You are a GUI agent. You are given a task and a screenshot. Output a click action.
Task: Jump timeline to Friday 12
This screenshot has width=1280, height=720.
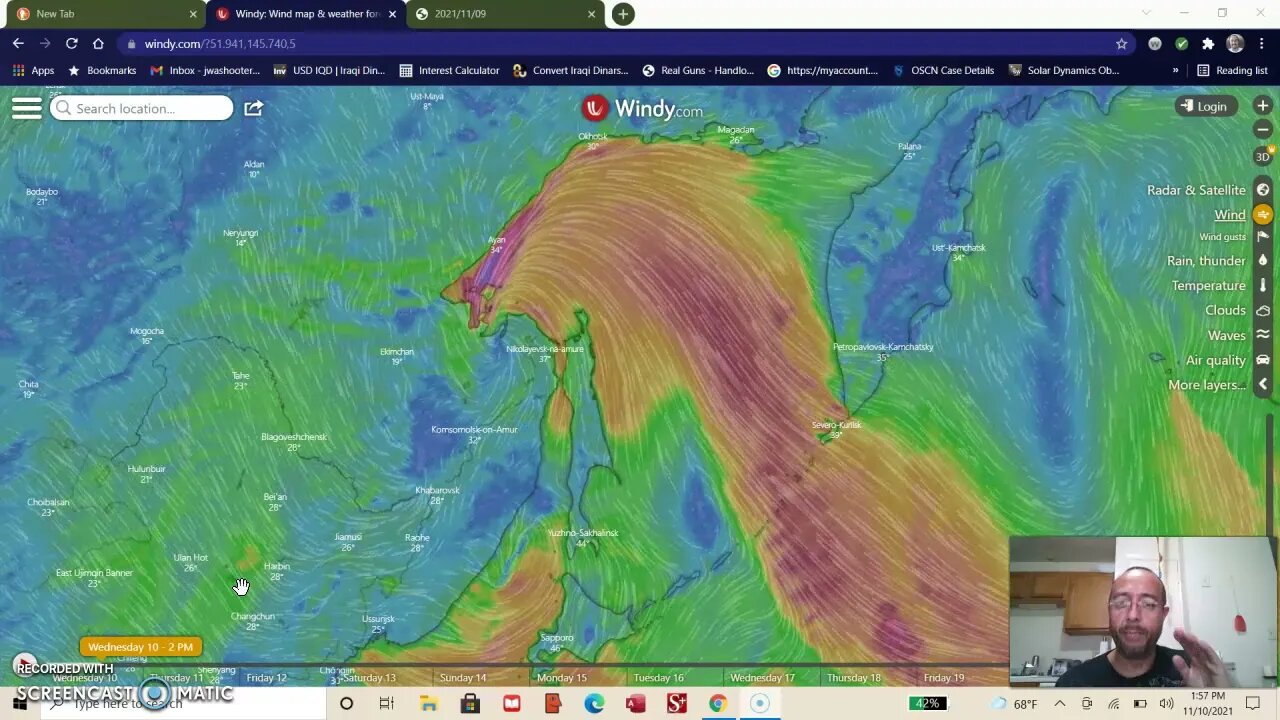click(266, 678)
